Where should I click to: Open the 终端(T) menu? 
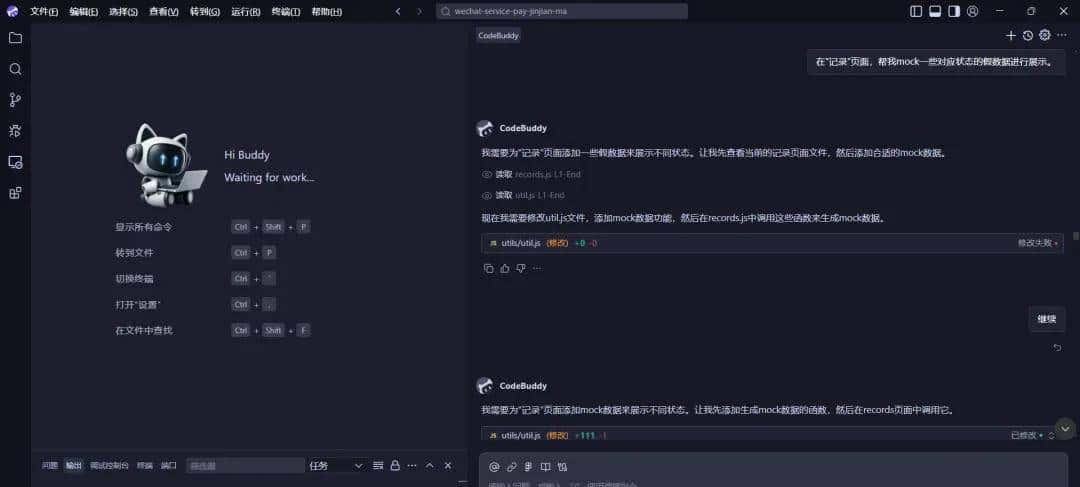(286, 12)
